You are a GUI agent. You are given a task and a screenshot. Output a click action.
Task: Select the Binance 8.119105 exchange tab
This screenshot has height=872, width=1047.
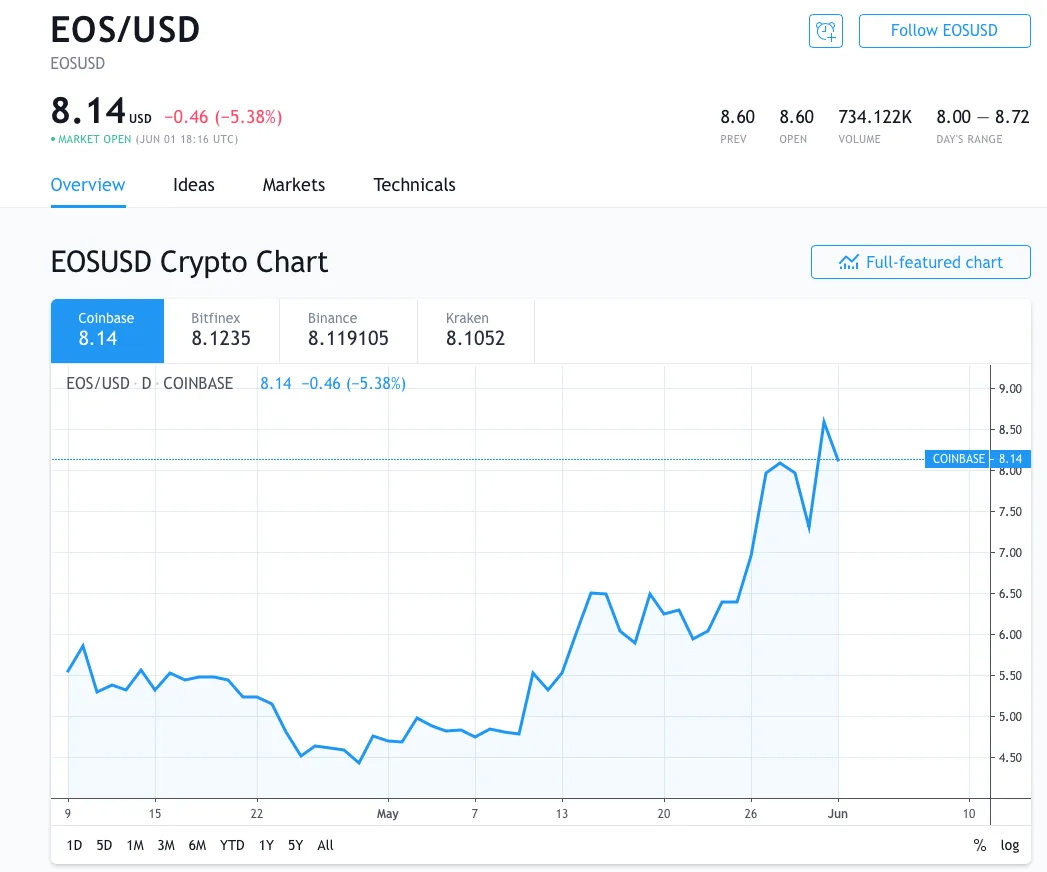click(x=349, y=331)
